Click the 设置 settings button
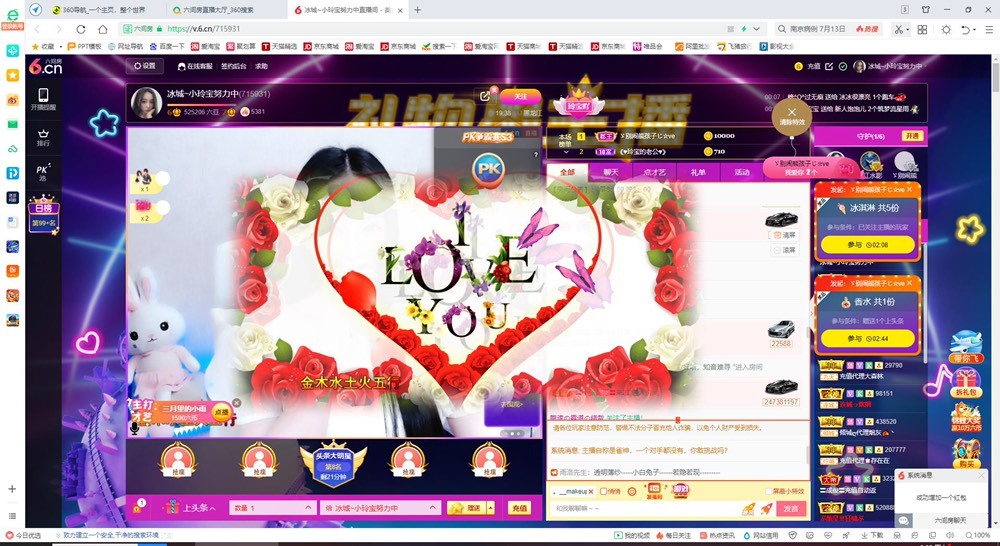1000x546 pixels. click(145, 66)
